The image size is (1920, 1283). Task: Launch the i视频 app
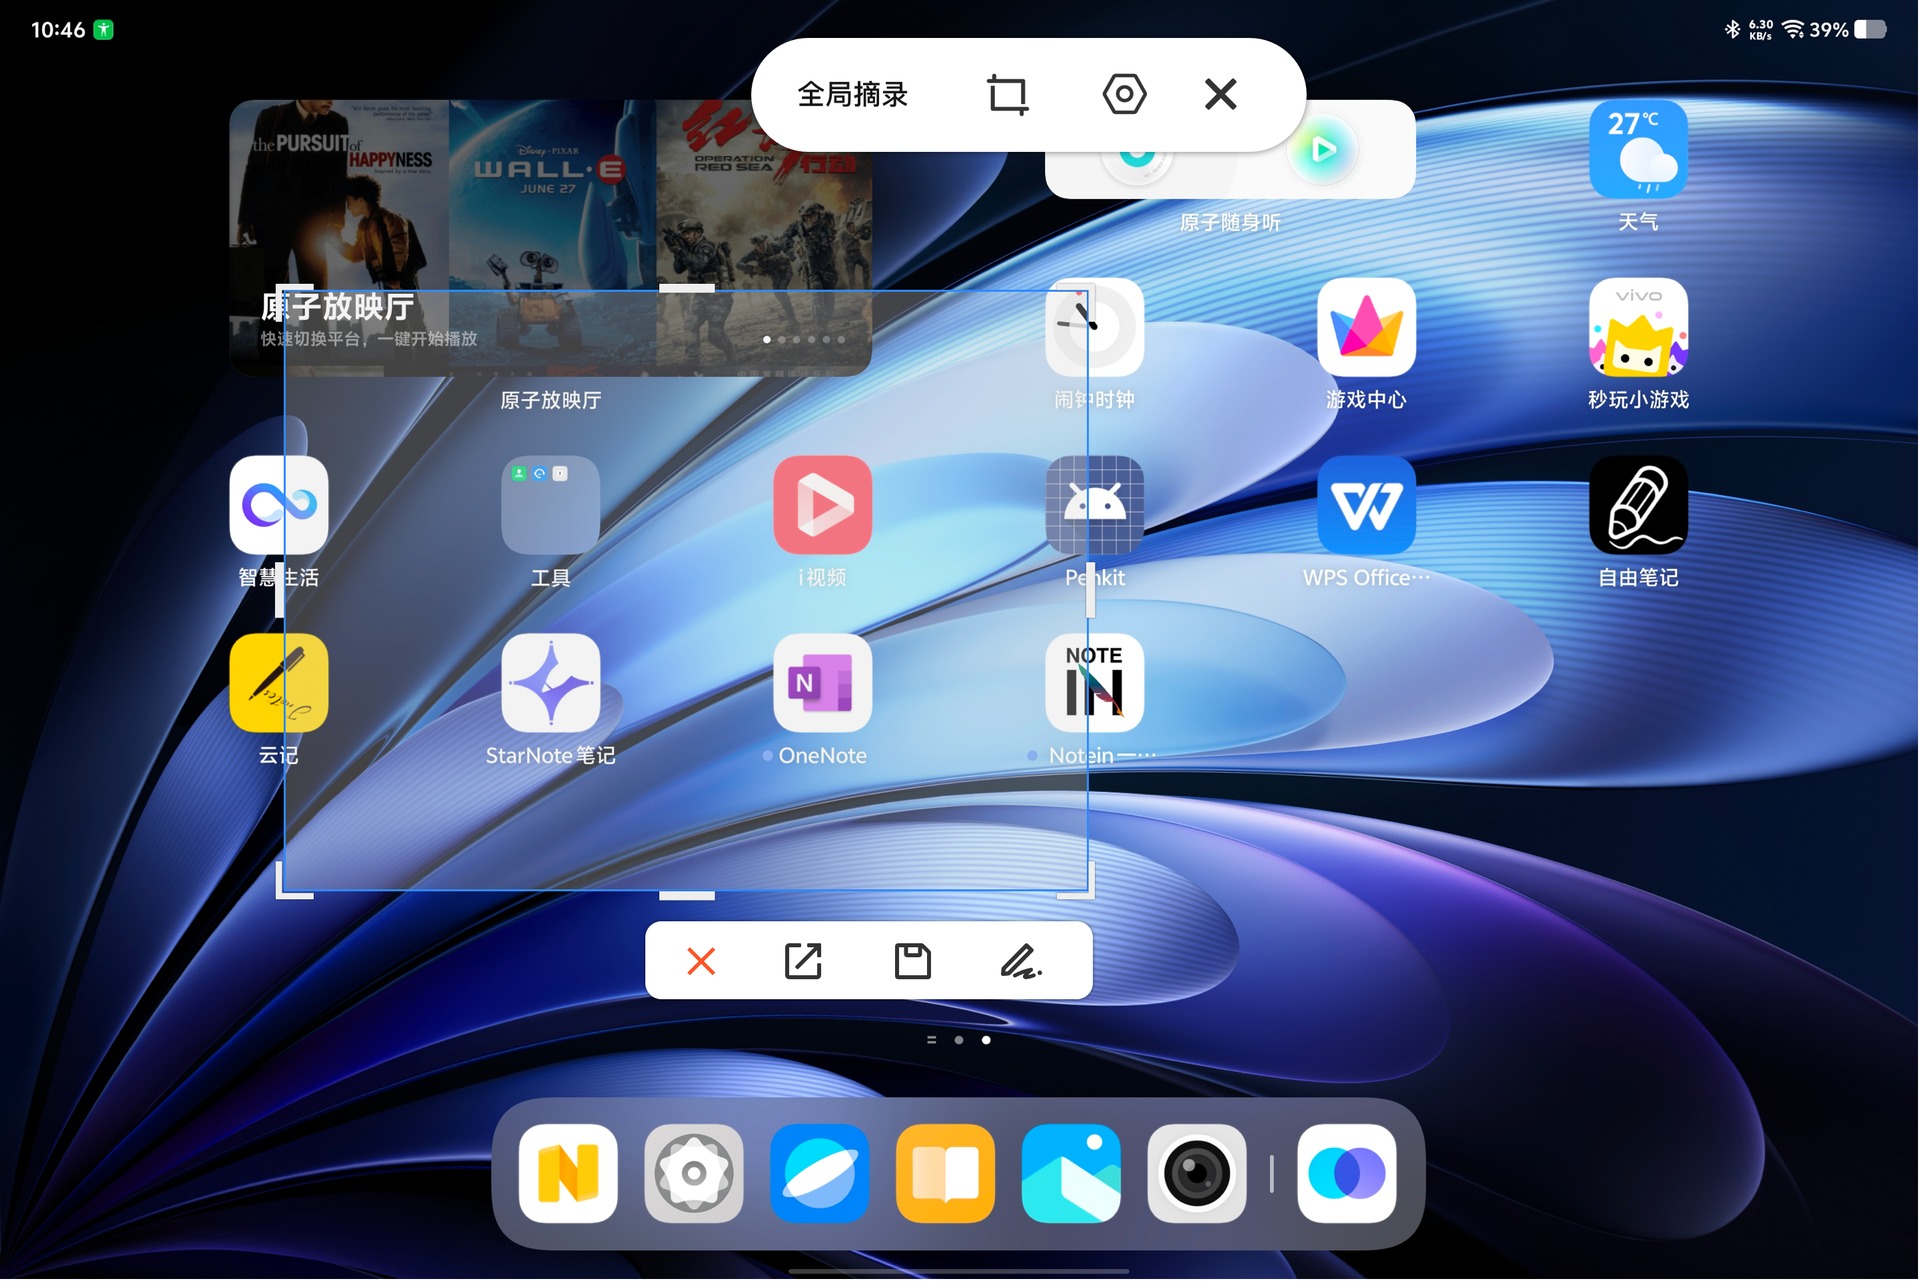click(822, 505)
